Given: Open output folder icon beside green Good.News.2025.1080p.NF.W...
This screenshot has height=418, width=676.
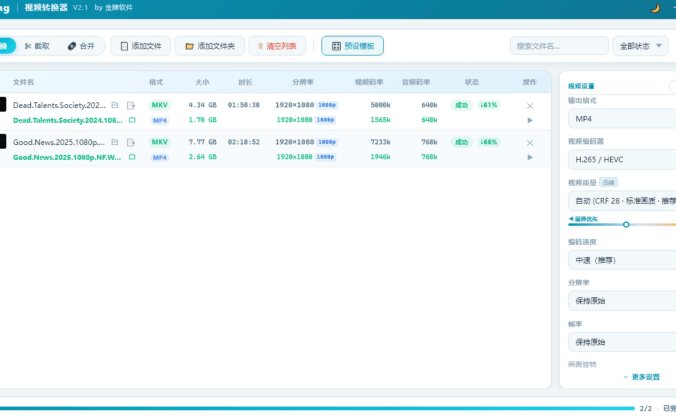Looking at the screenshot, I should click(x=132, y=157).
